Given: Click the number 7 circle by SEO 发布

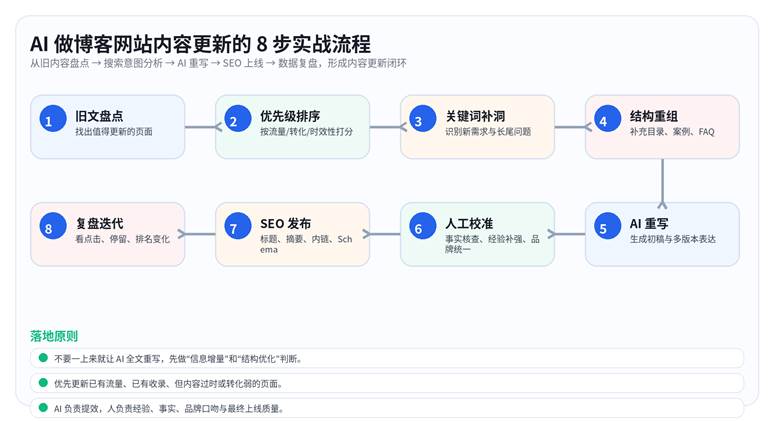Looking at the screenshot, I should pos(234,228).
